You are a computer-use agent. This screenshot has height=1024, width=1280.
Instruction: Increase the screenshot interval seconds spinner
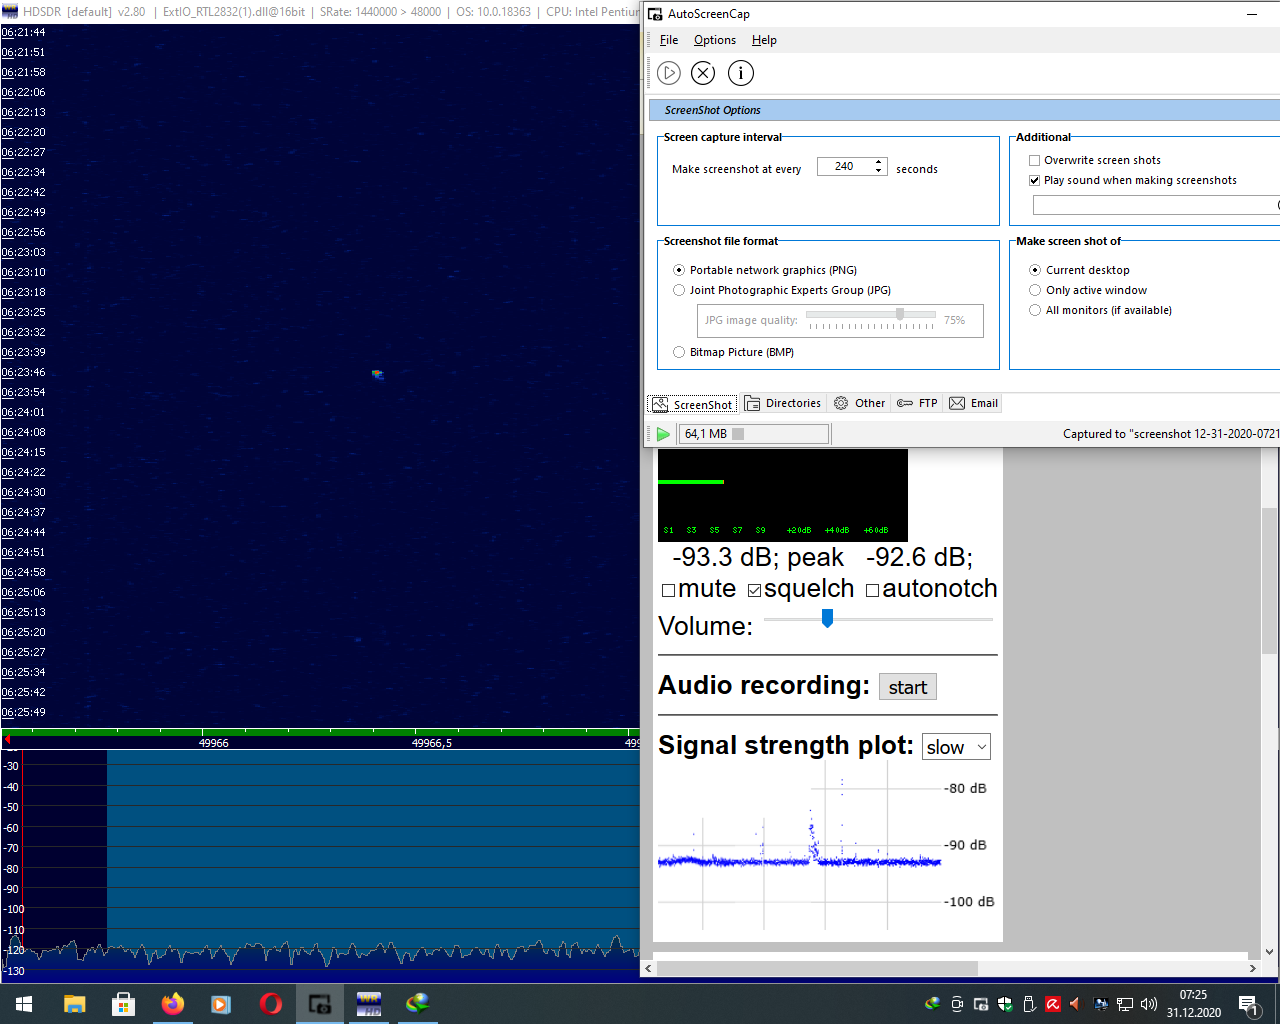[879, 162]
